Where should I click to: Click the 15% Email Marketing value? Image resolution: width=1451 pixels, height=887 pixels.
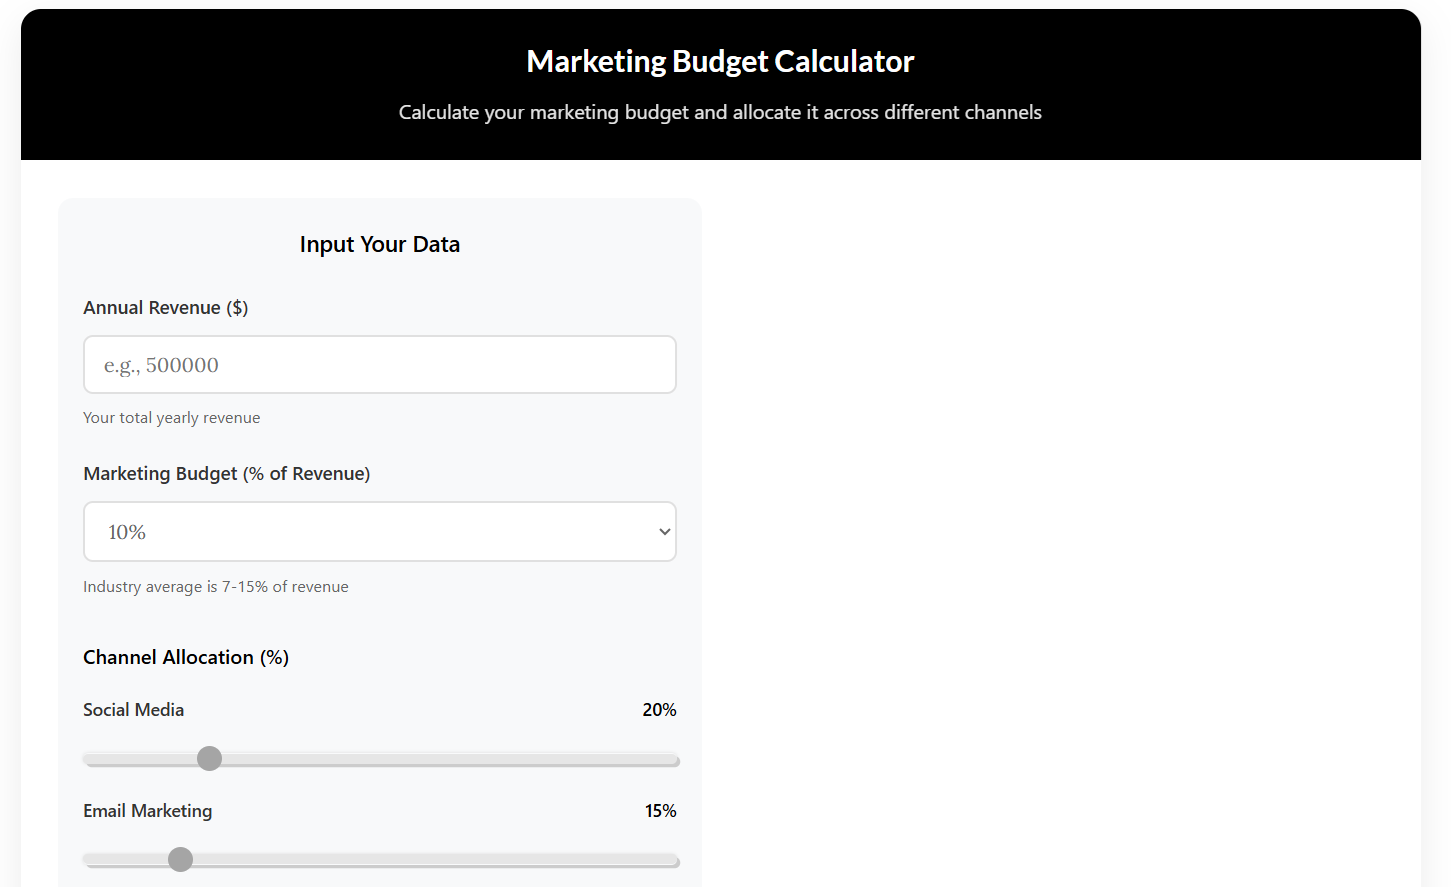click(x=660, y=811)
